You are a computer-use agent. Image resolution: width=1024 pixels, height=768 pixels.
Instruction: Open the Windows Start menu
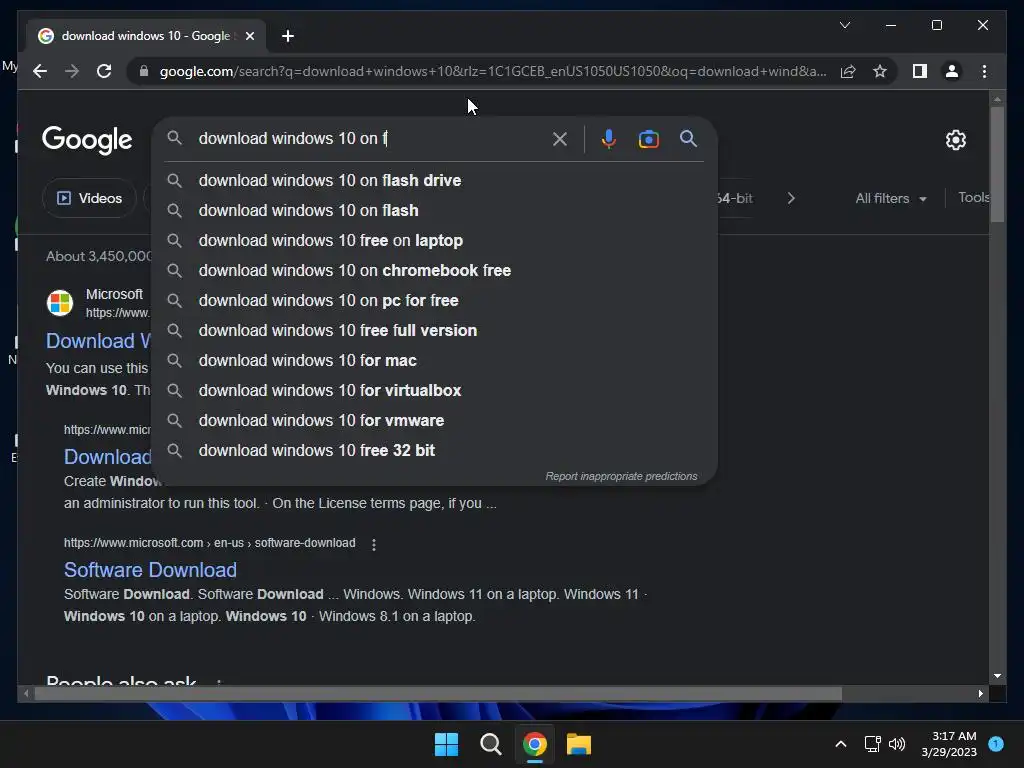pos(447,744)
